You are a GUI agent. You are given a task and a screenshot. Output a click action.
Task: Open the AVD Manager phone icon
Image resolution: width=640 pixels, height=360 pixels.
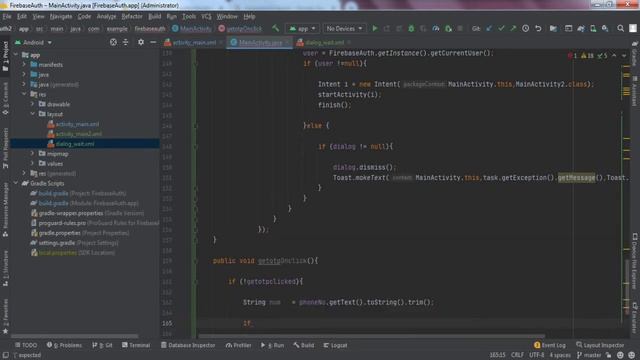click(593, 29)
